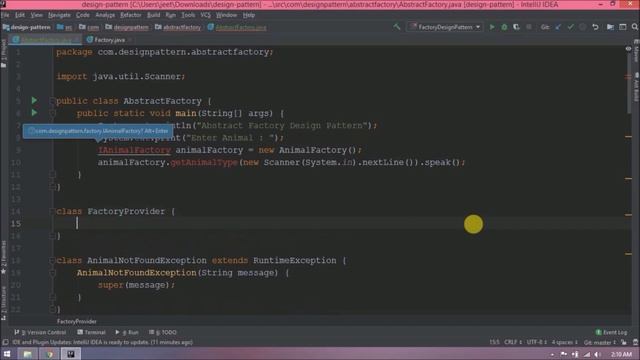The height and width of the screenshot is (360, 640).
Task: Open Project Structure from the toolbar icon
Action: click(610, 27)
